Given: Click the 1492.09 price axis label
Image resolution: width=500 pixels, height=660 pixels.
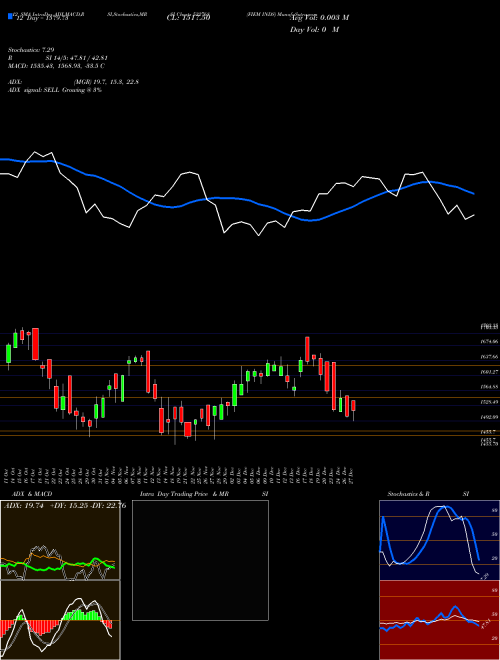Looking at the screenshot, I should click(x=489, y=417).
